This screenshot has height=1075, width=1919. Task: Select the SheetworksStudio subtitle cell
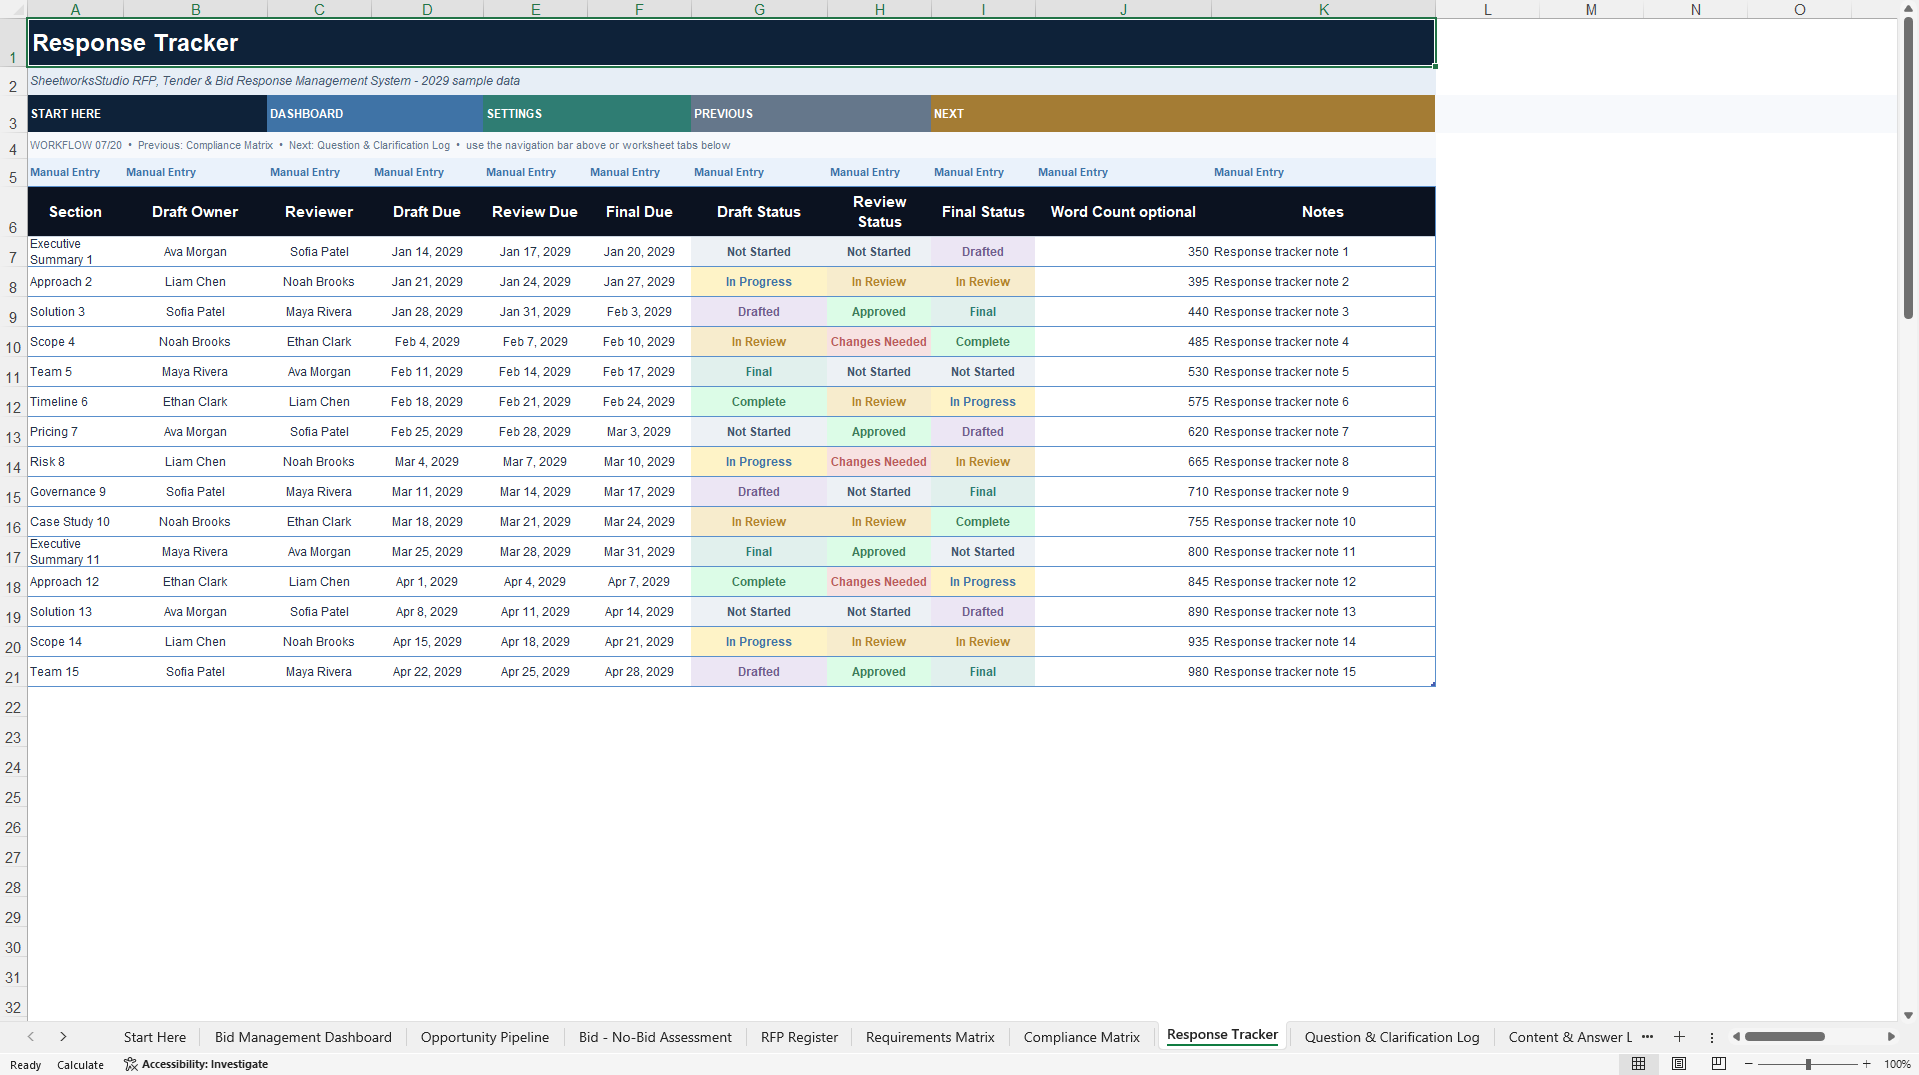[x=731, y=81]
